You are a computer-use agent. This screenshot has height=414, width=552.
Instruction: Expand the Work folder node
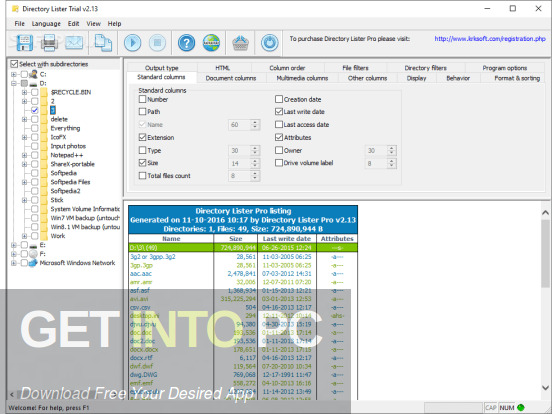pos(24,236)
